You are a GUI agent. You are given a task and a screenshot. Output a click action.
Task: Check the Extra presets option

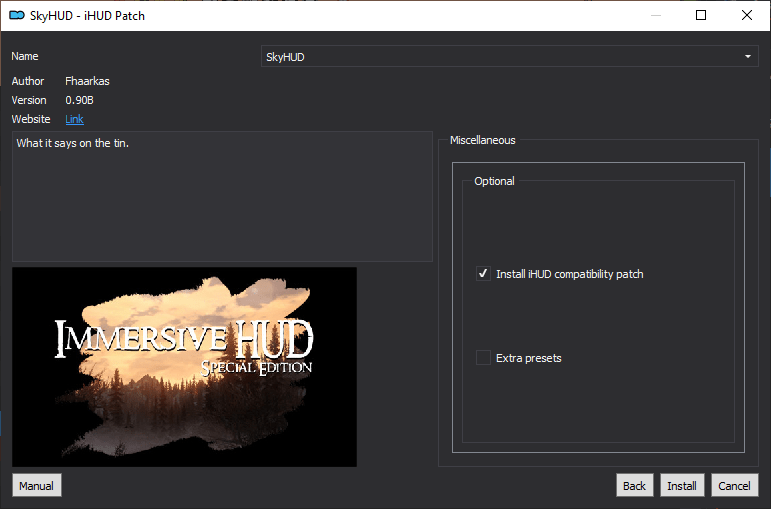(x=483, y=358)
